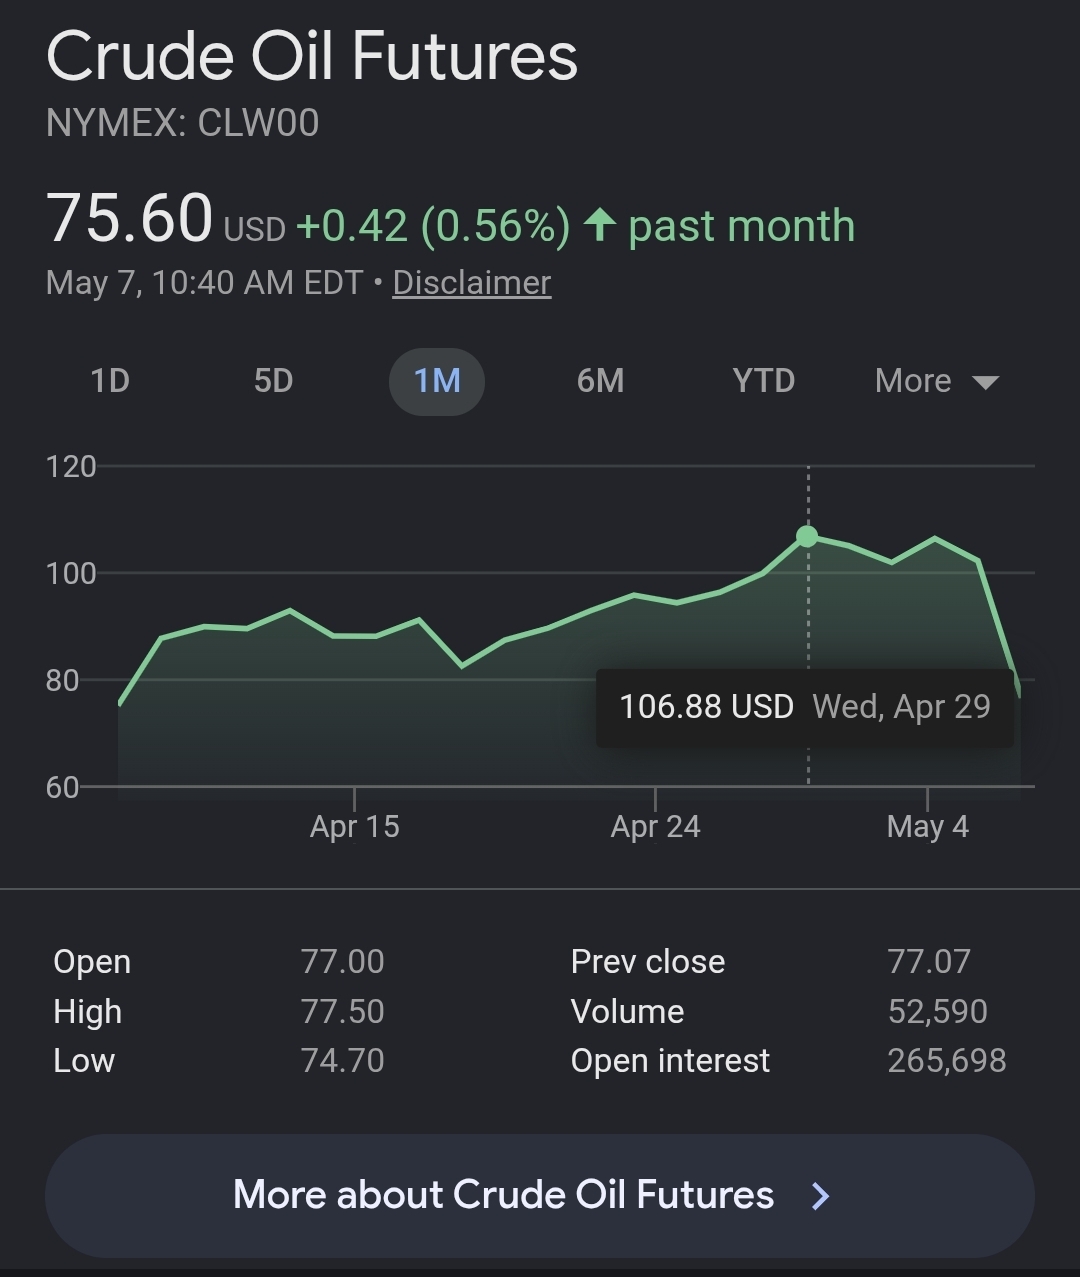
Task: Select the 1M time range pill
Action: pos(437,381)
